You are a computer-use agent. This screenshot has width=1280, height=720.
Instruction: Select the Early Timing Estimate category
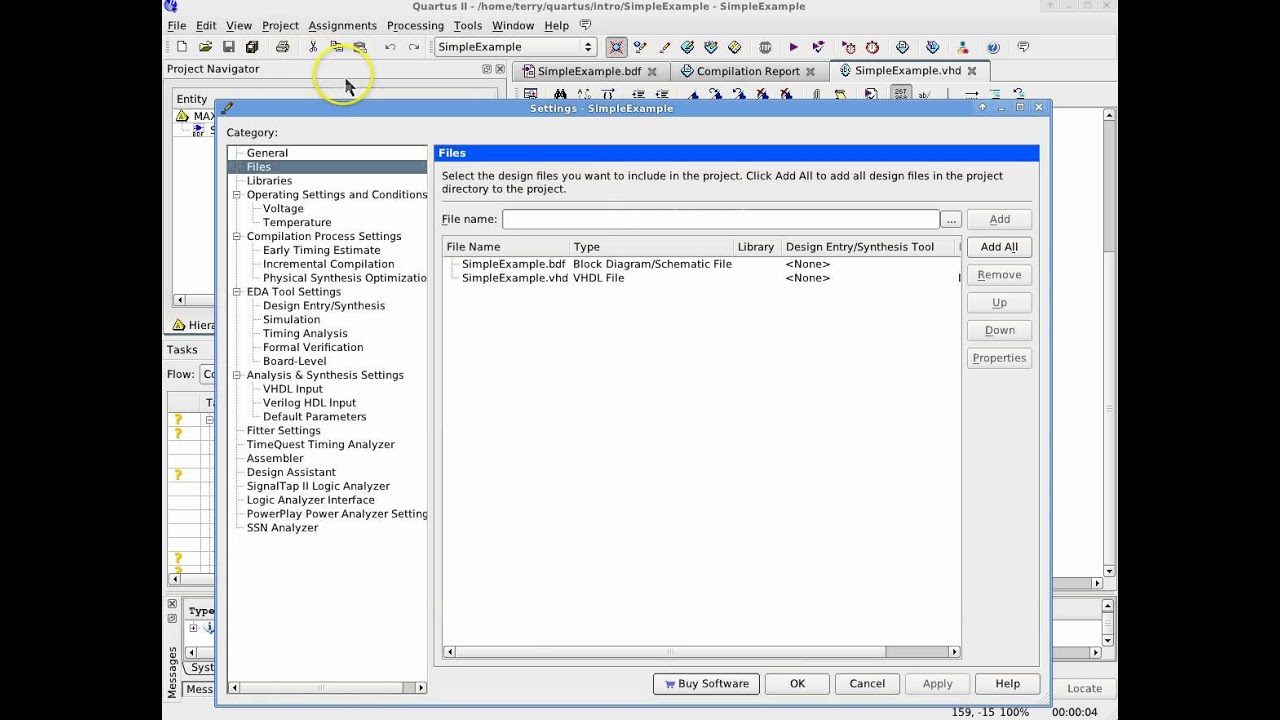click(x=321, y=251)
